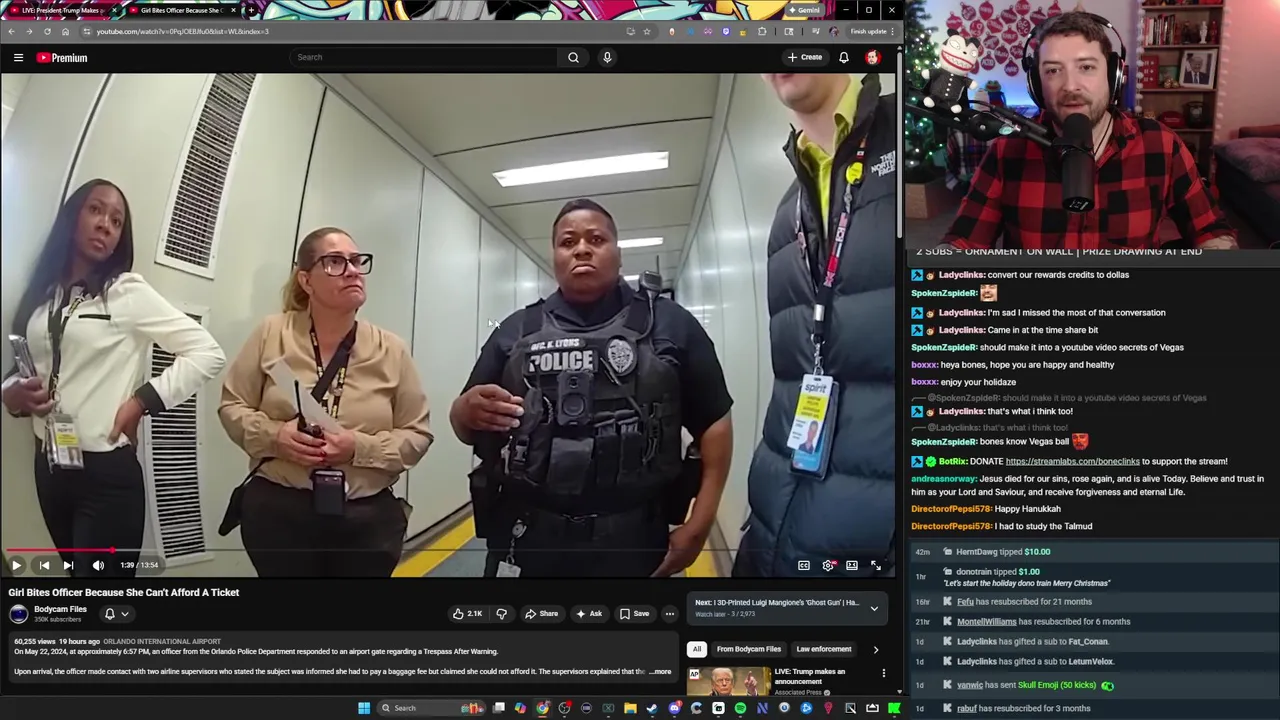Open File Explorer from taskbar
Viewport: 1280px width, 720px height.
(x=630, y=708)
